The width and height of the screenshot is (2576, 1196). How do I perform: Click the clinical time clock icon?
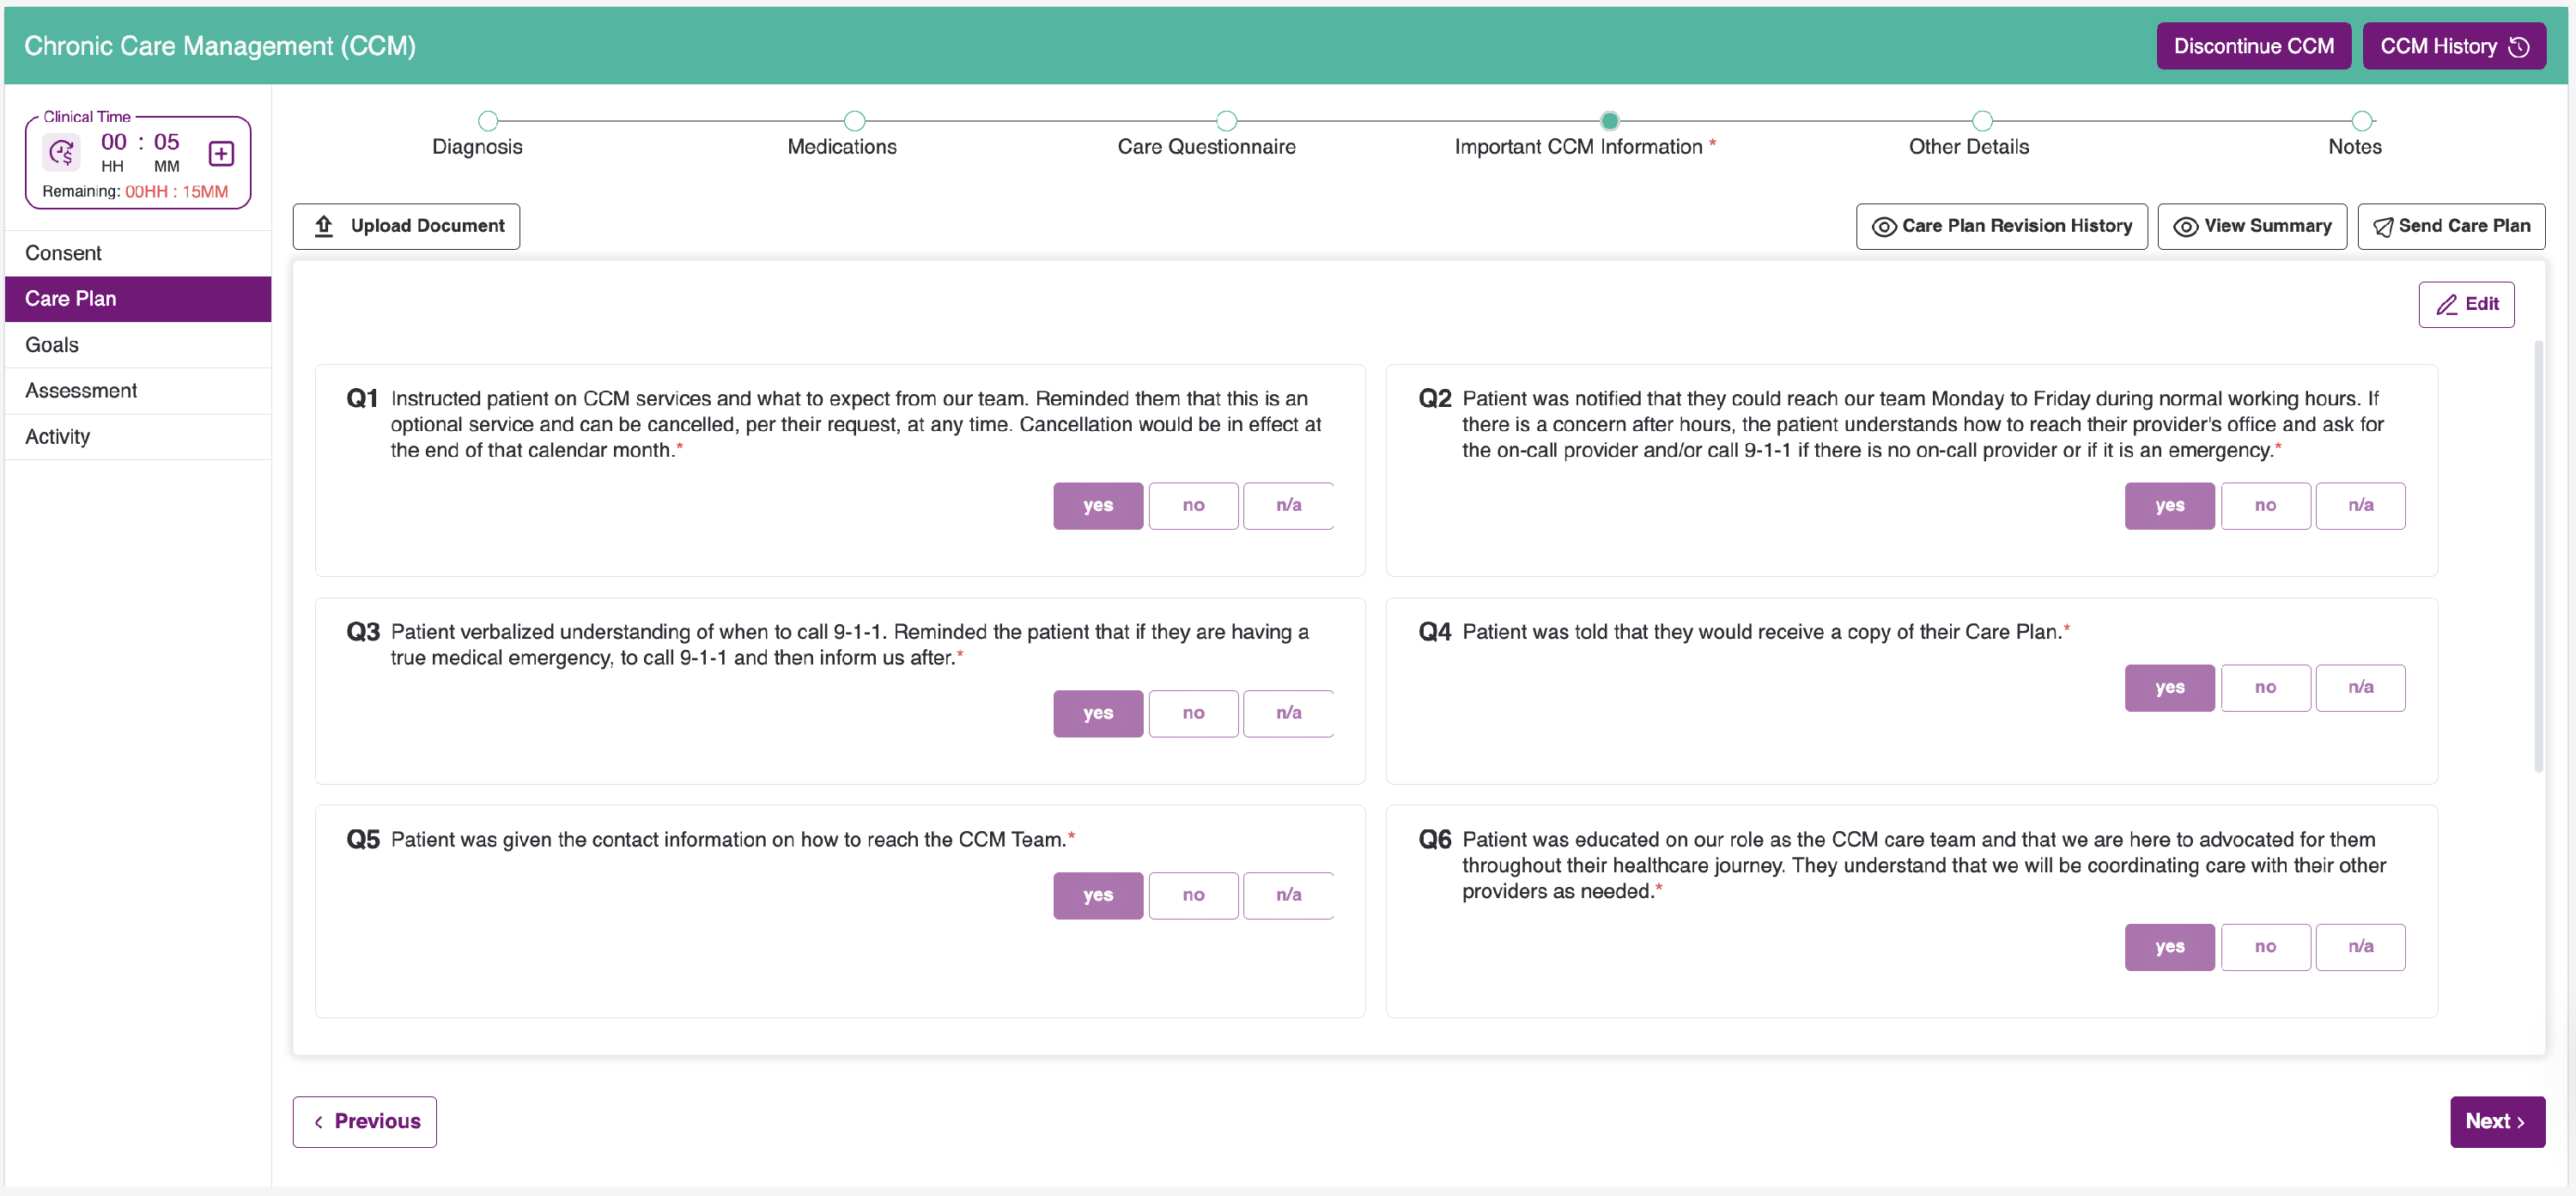pyautogui.click(x=62, y=152)
